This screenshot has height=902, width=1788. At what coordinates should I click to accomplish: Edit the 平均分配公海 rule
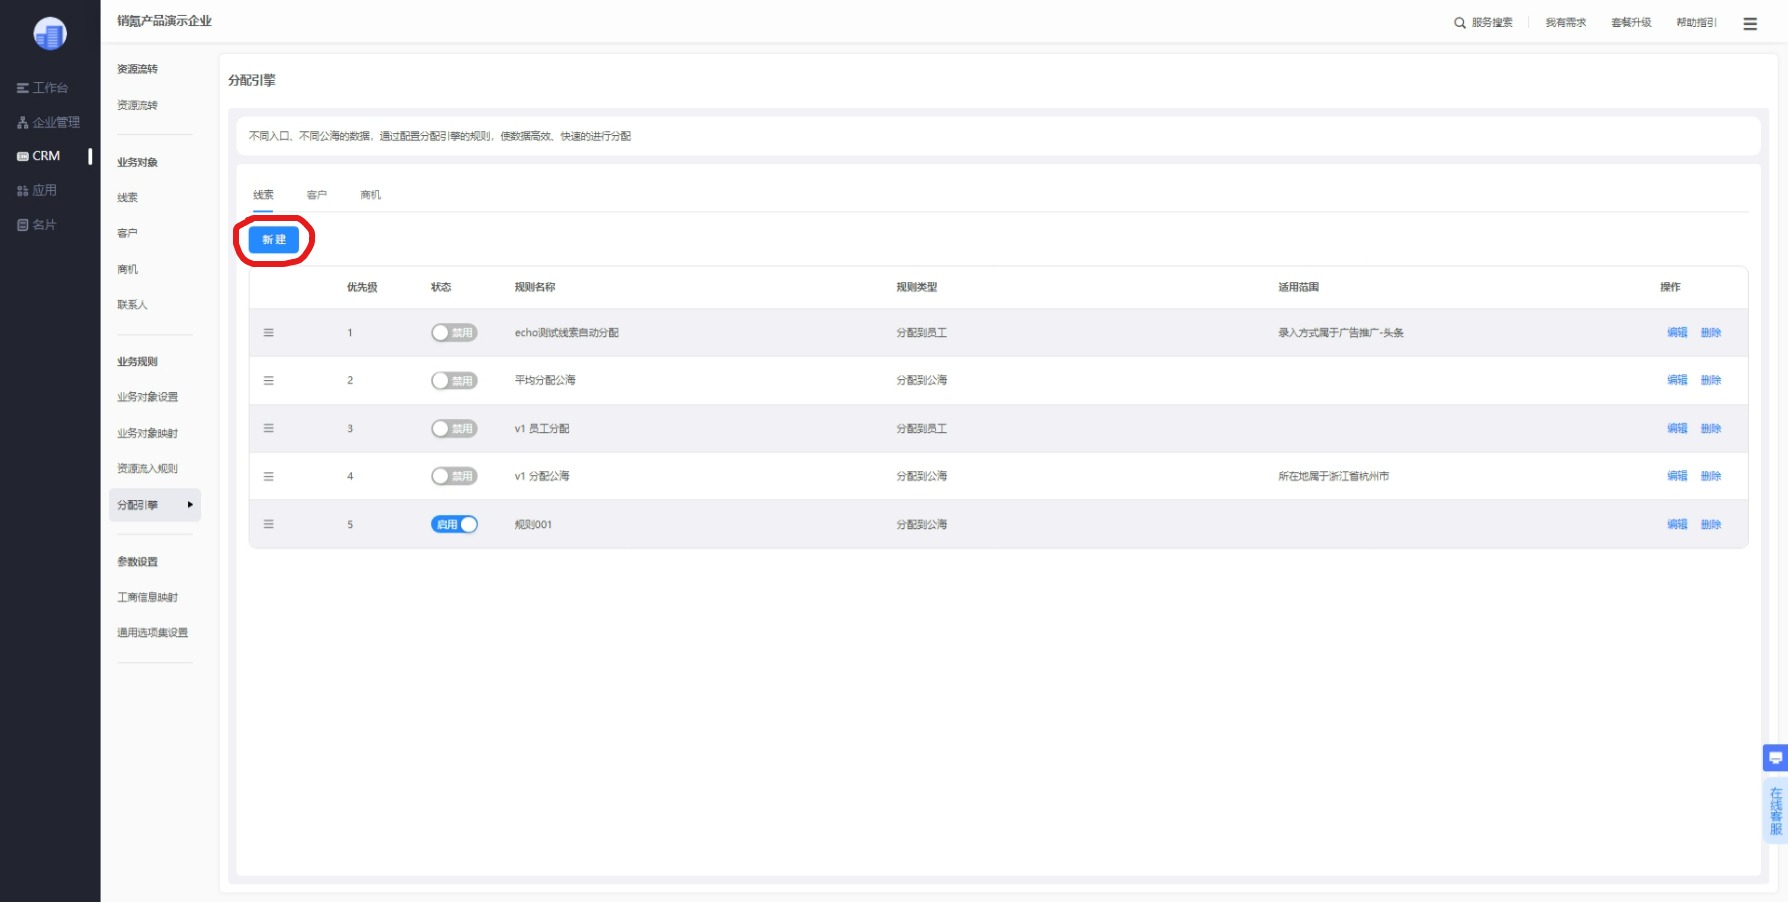click(x=1677, y=380)
